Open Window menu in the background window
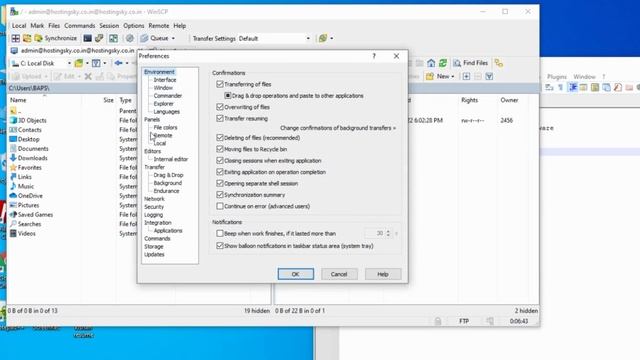The width and height of the screenshot is (640, 360). click(x=584, y=77)
